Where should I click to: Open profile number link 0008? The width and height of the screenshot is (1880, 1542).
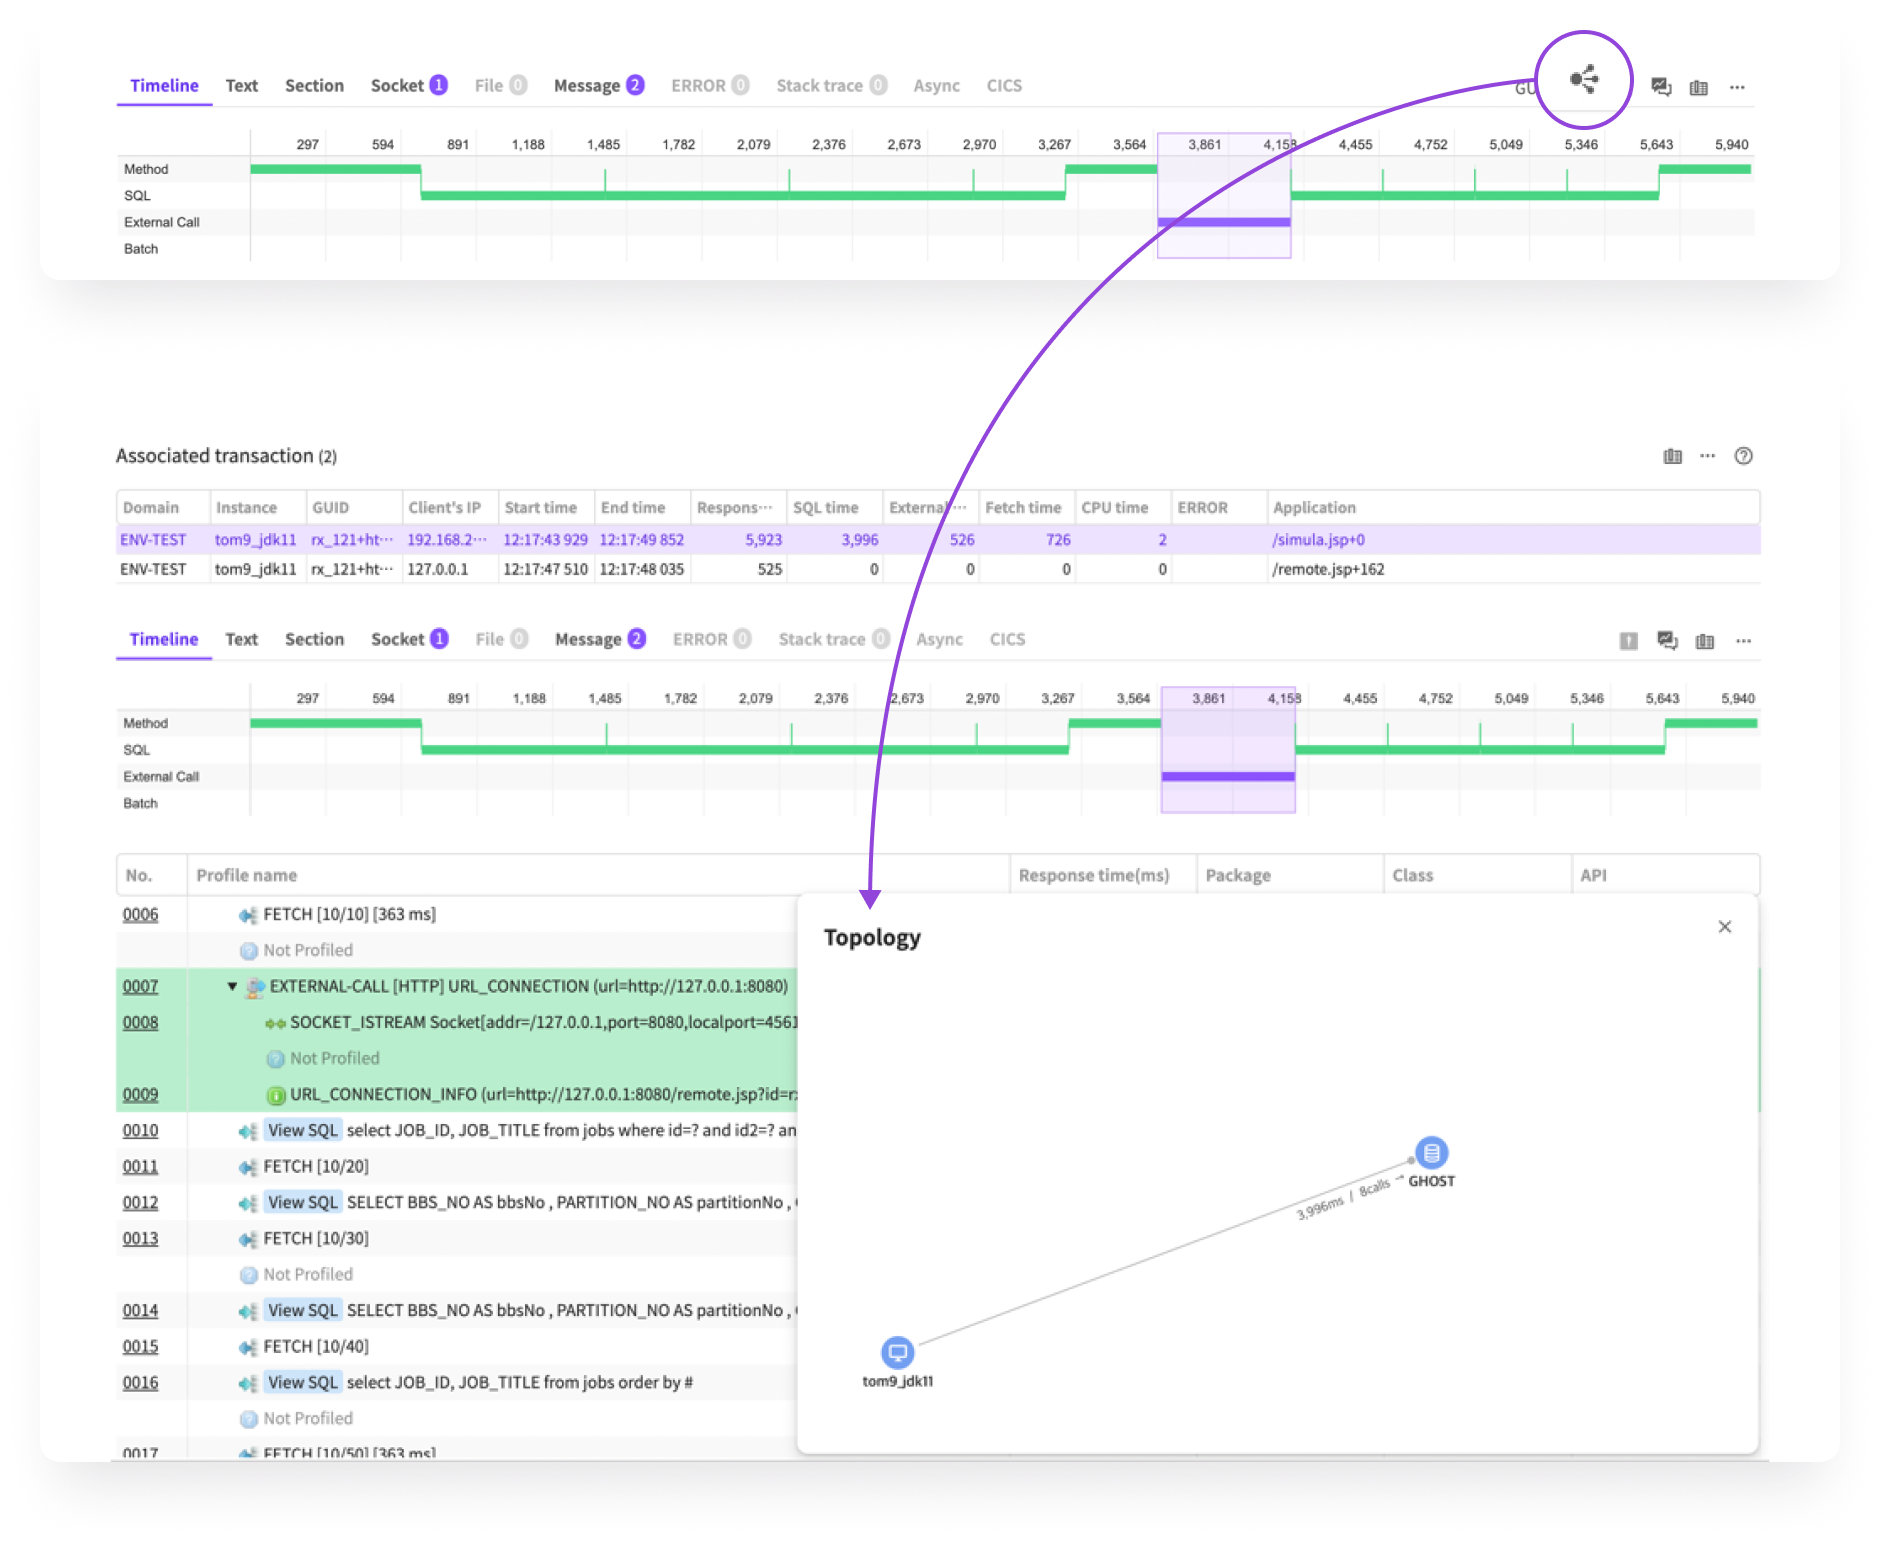click(x=140, y=1022)
